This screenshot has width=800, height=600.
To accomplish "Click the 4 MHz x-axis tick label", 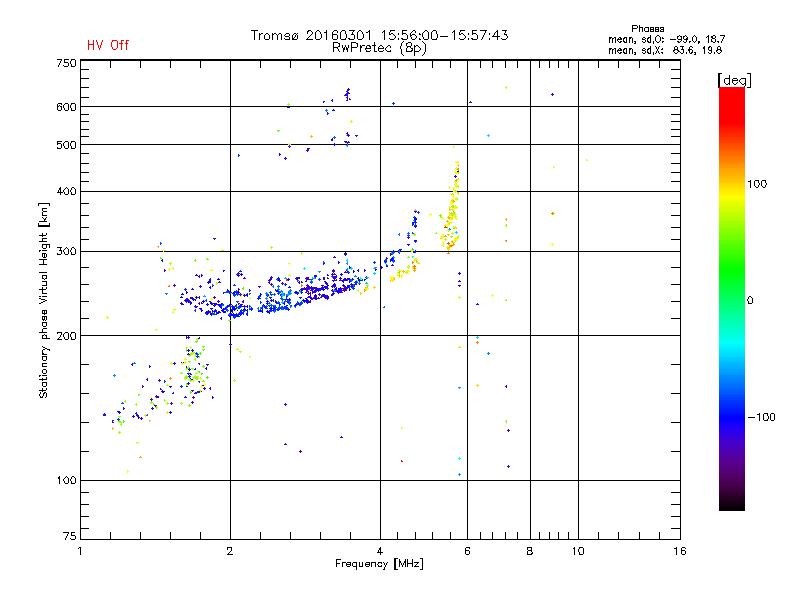I will 380,551.
